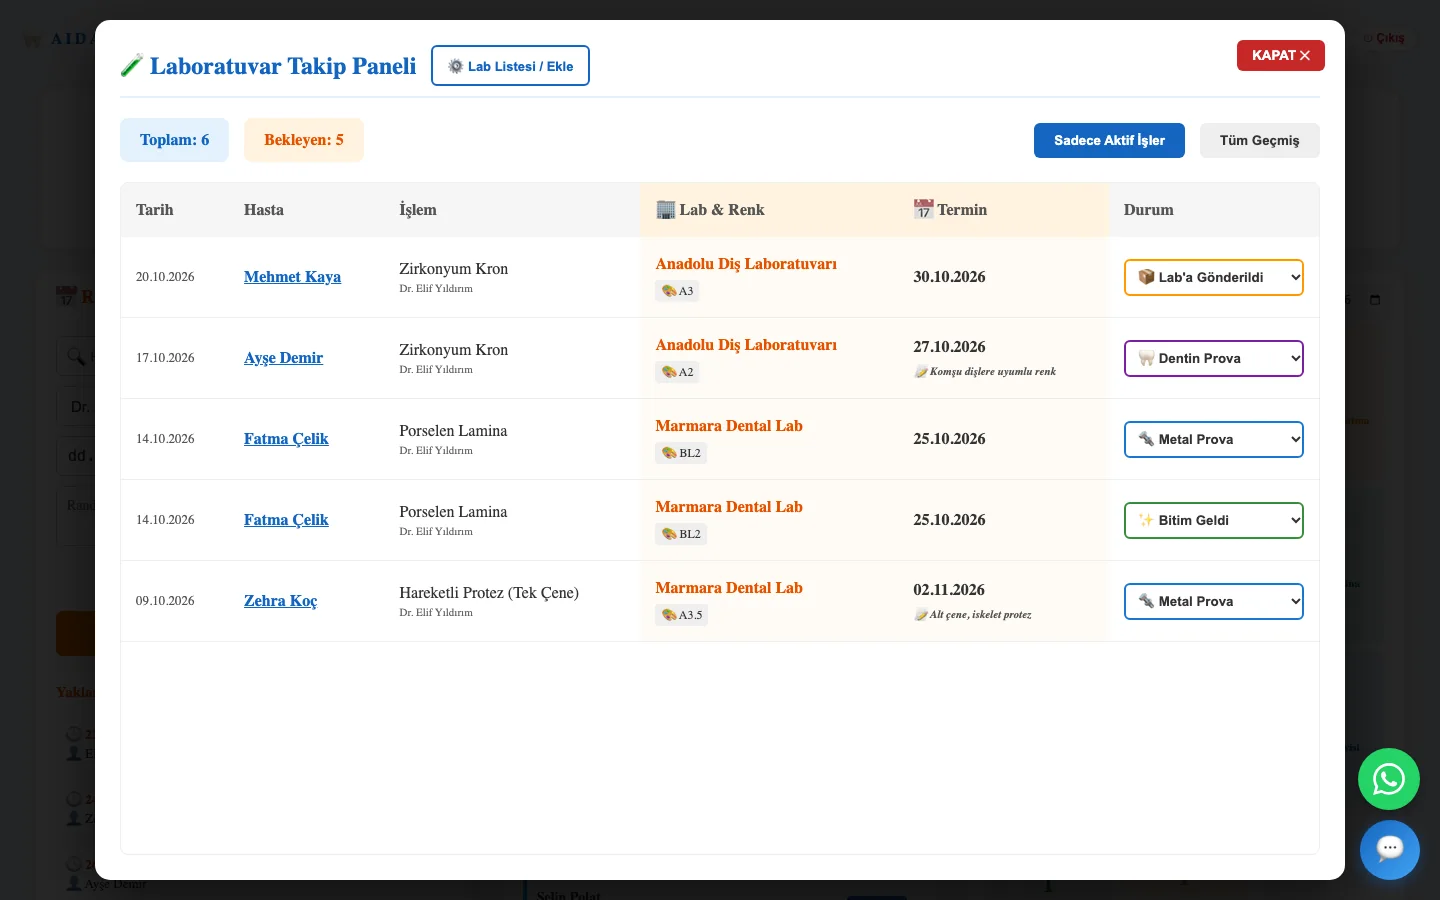The image size is (1440, 900).
Task: Click 'Marmara Dental Lab' in Zehra Koç's row
Action: [x=729, y=588]
